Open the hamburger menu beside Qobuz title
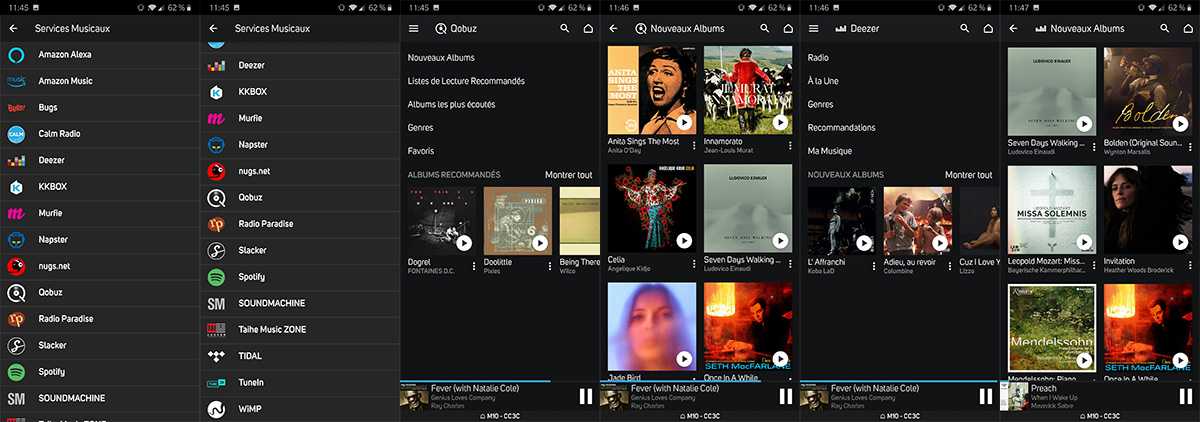 coord(413,29)
